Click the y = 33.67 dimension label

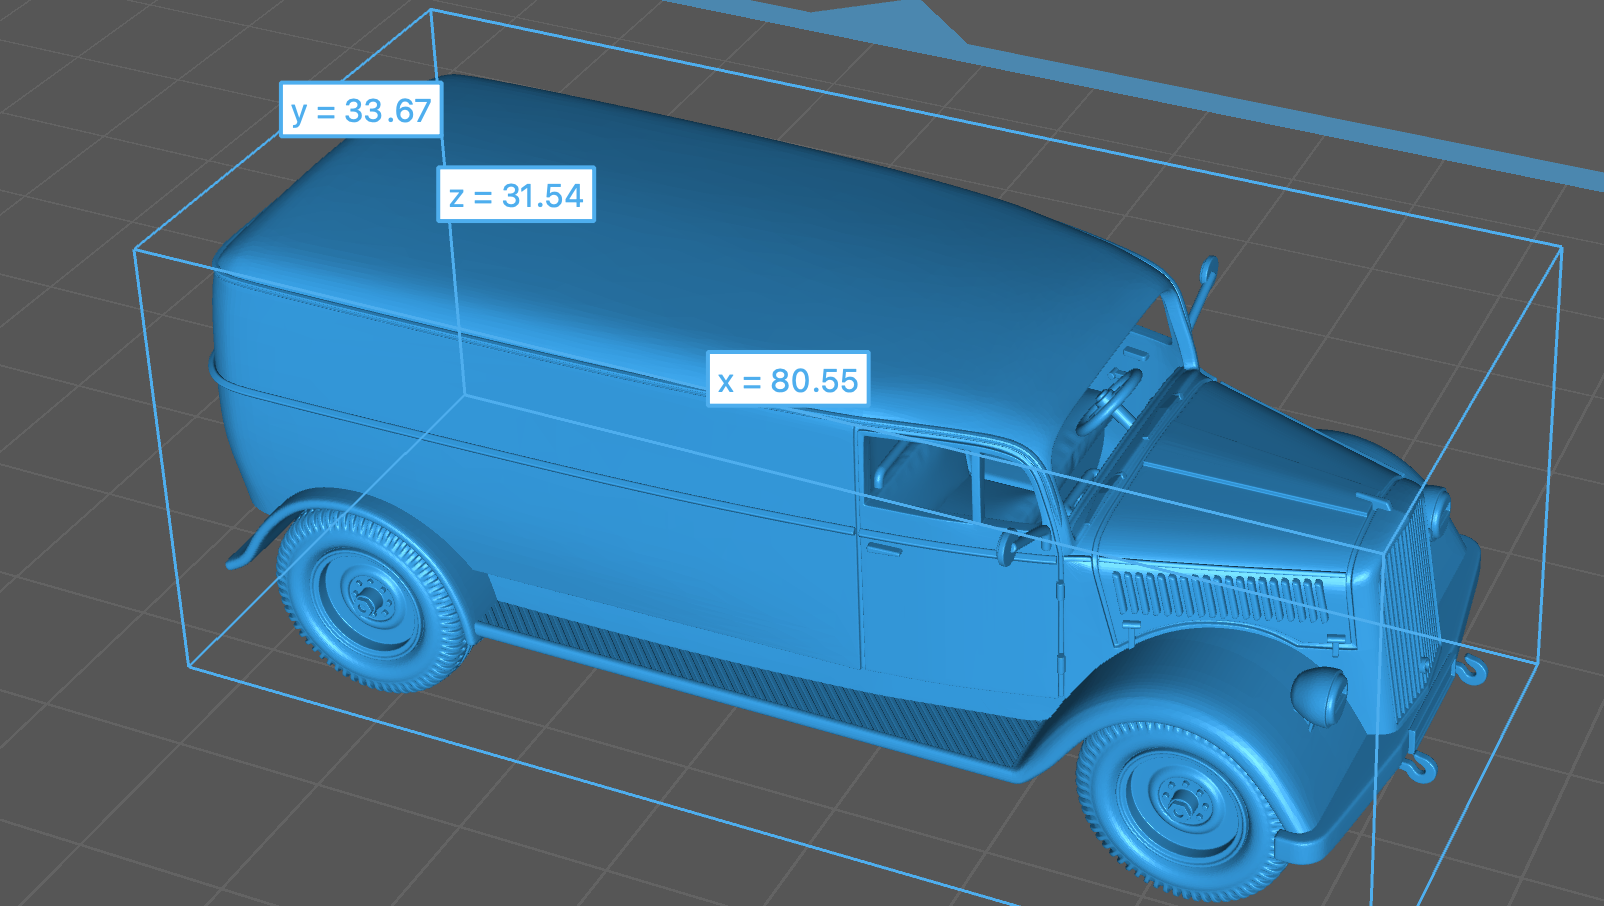coord(360,110)
